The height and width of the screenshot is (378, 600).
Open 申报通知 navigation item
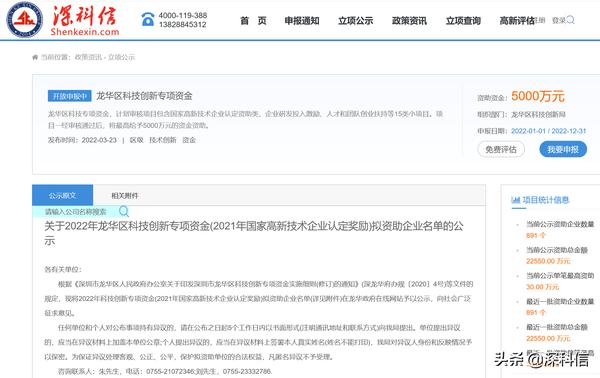pyautogui.click(x=302, y=21)
